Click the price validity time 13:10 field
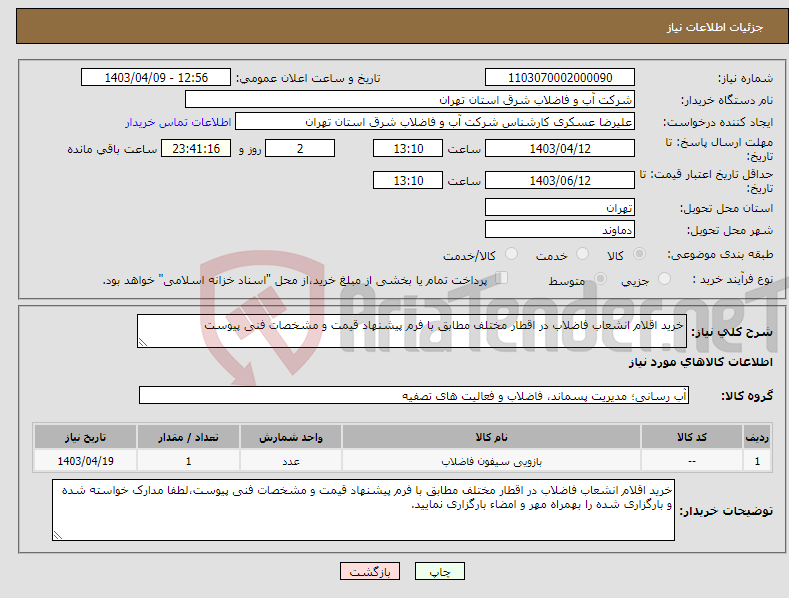The image size is (789, 598). click(408, 180)
